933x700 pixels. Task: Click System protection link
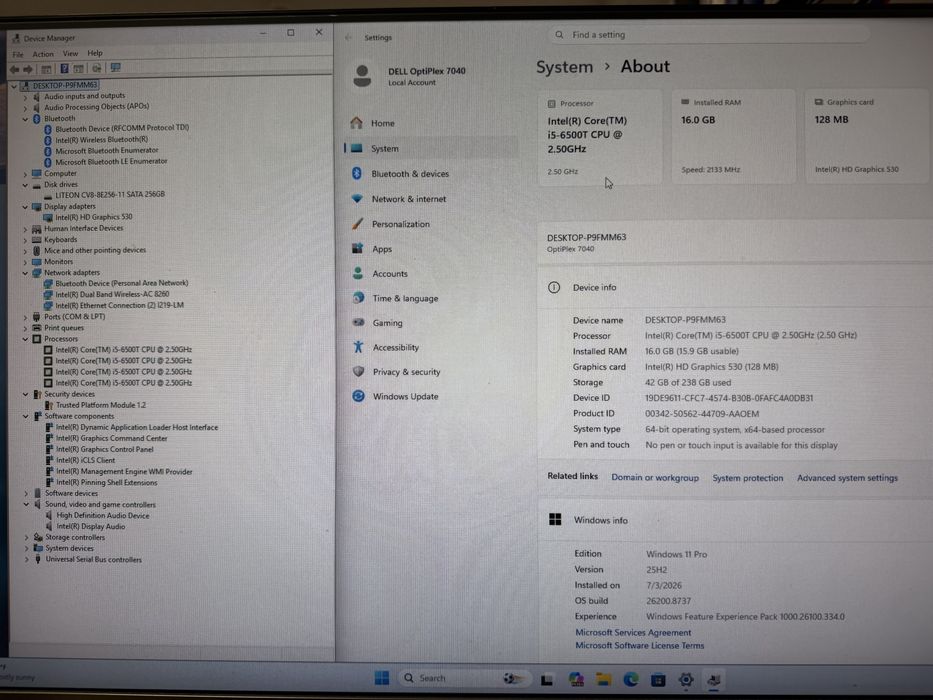point(748,477)
